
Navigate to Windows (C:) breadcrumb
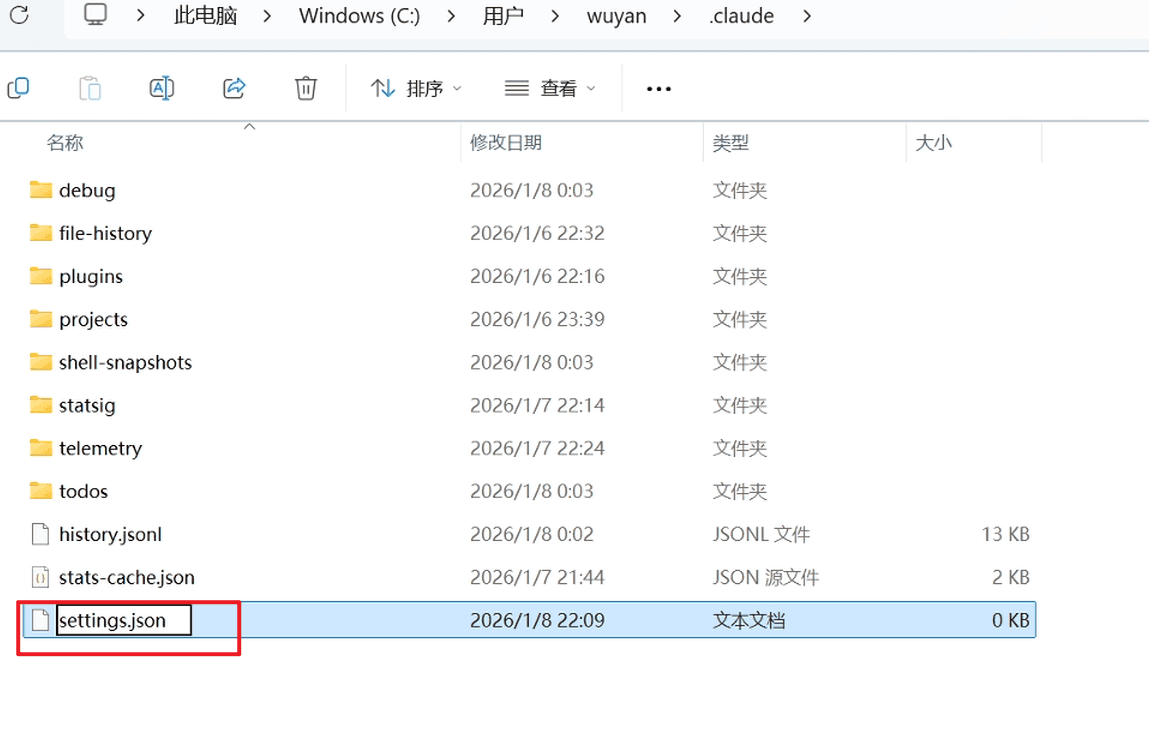click(x=359, y=17)
